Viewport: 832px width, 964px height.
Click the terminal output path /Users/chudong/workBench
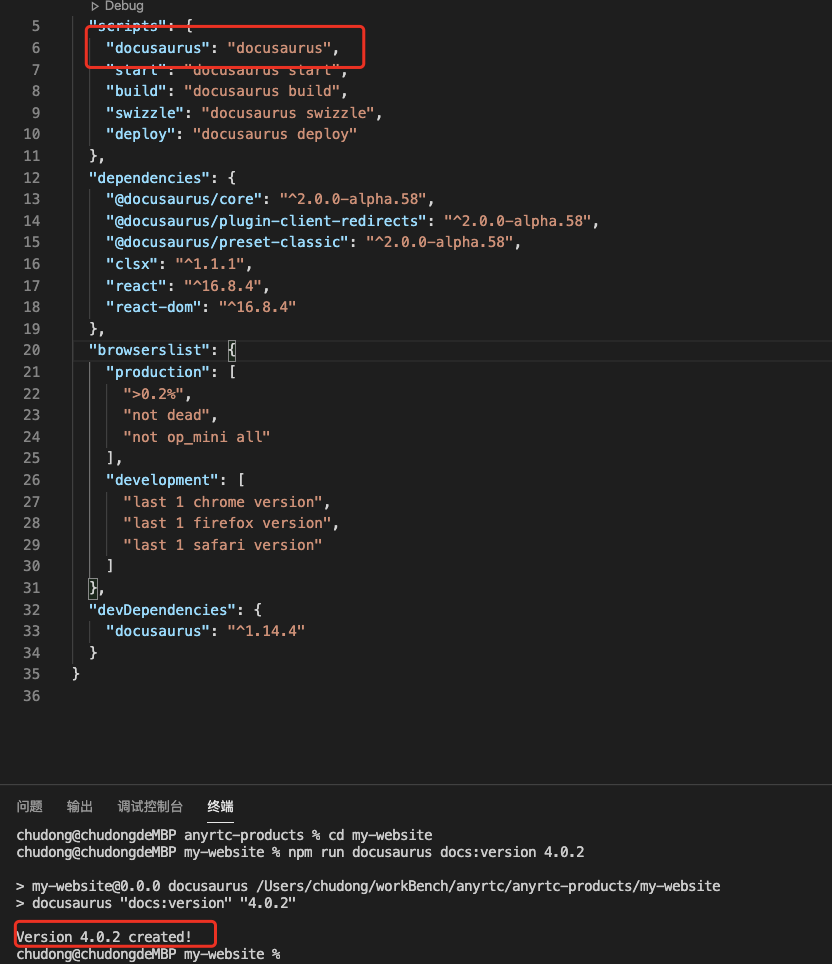488,886
